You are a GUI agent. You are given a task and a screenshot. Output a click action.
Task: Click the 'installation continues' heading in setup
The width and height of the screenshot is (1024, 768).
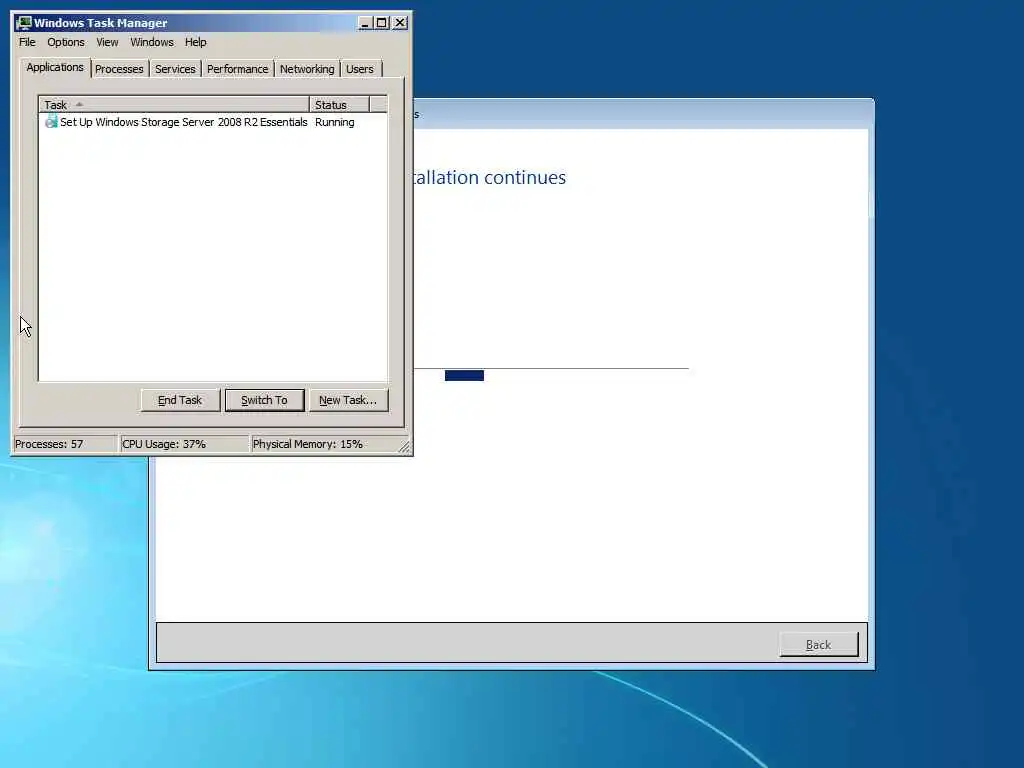(490, 178)
